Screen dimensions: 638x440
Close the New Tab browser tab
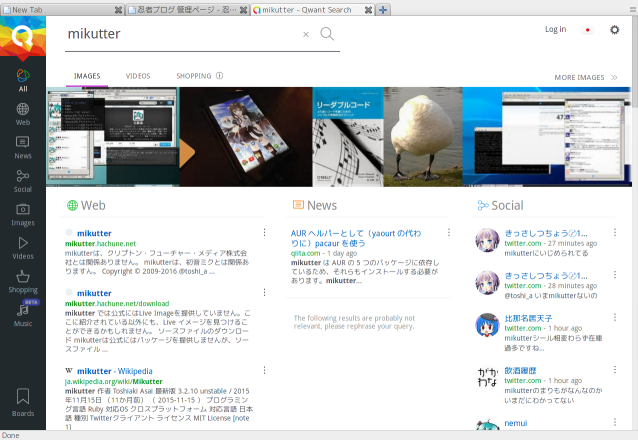[x=118, y=10]
